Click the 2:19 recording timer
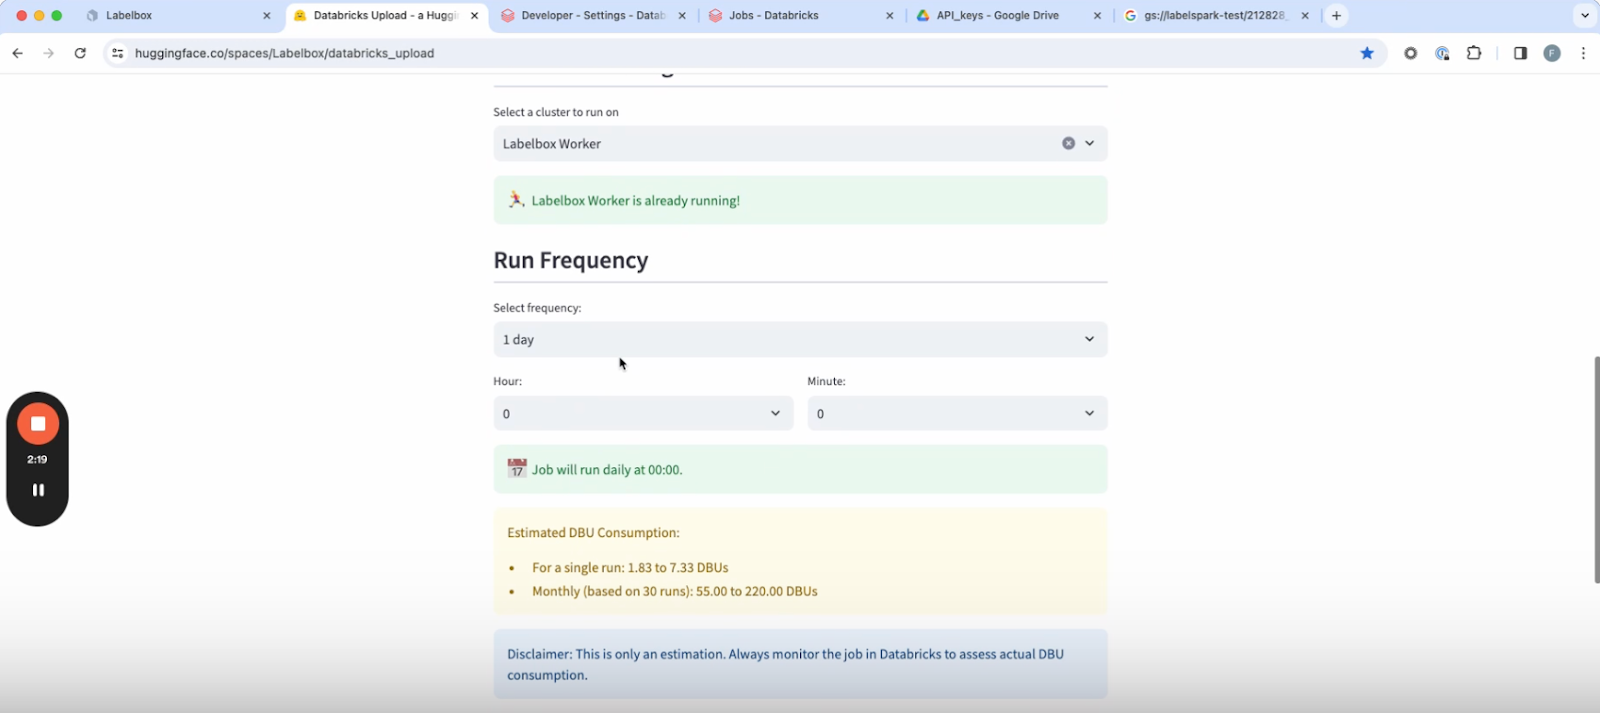The image size is (1600, 713). (x=37, y=460)
